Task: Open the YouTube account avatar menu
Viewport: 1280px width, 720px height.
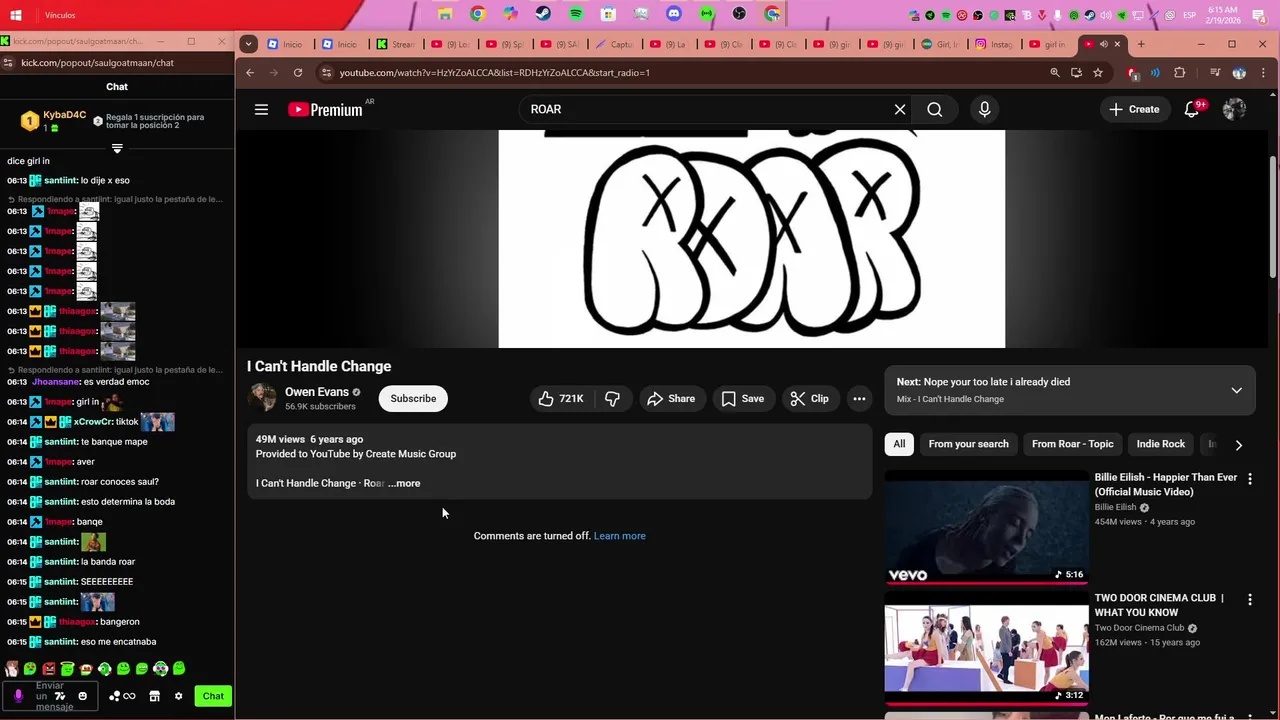Action: coord(1234,110)
